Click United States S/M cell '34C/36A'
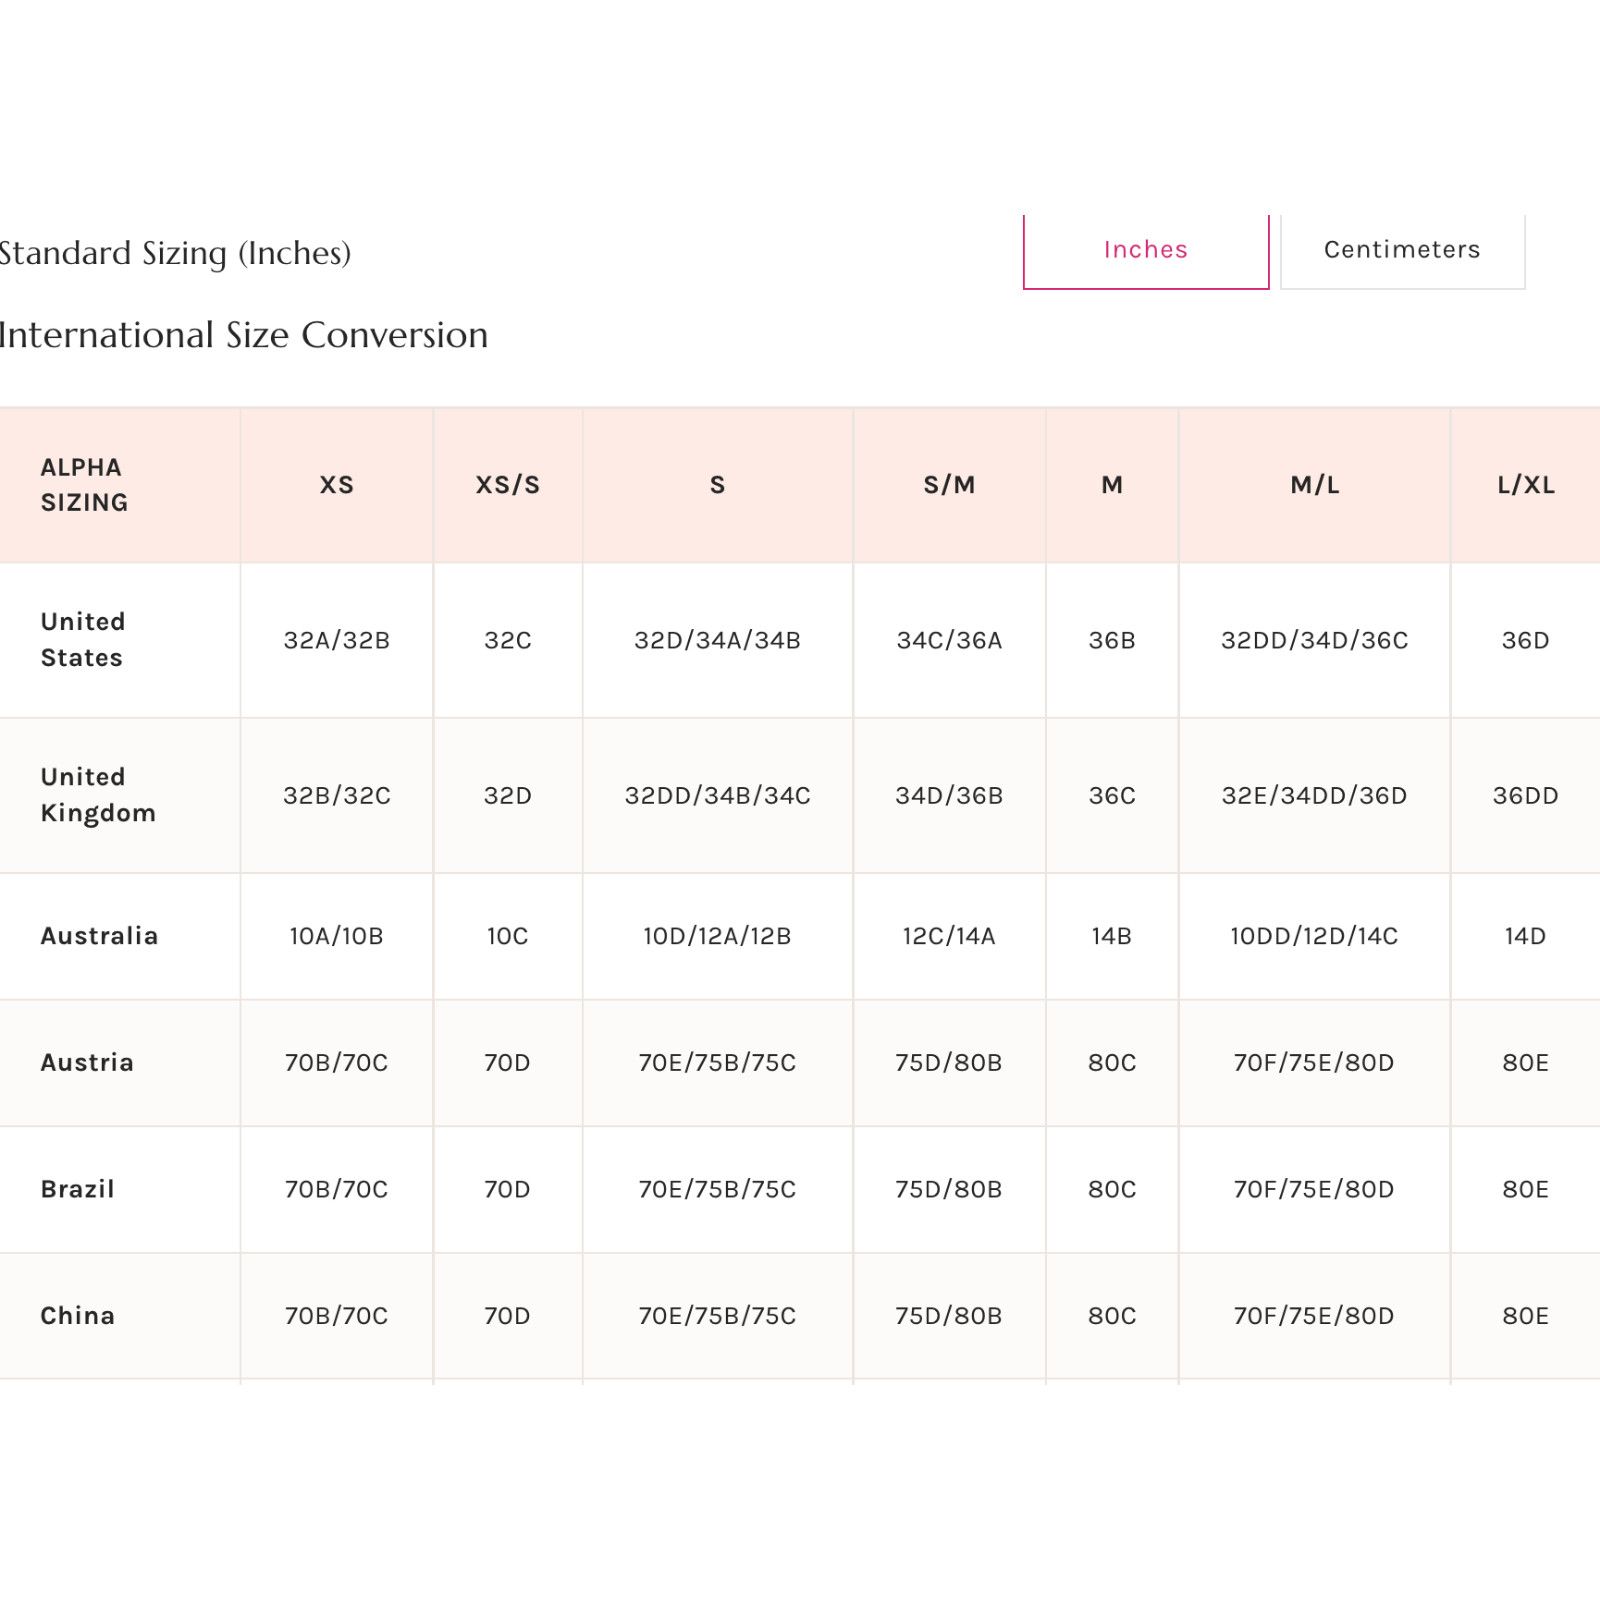This screenshot has height=1600, width=1600. (x=949, y=640)
